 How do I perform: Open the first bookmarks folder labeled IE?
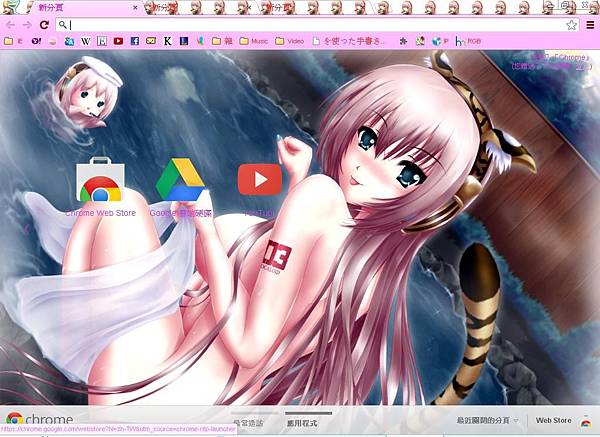[x=13, y=41]
